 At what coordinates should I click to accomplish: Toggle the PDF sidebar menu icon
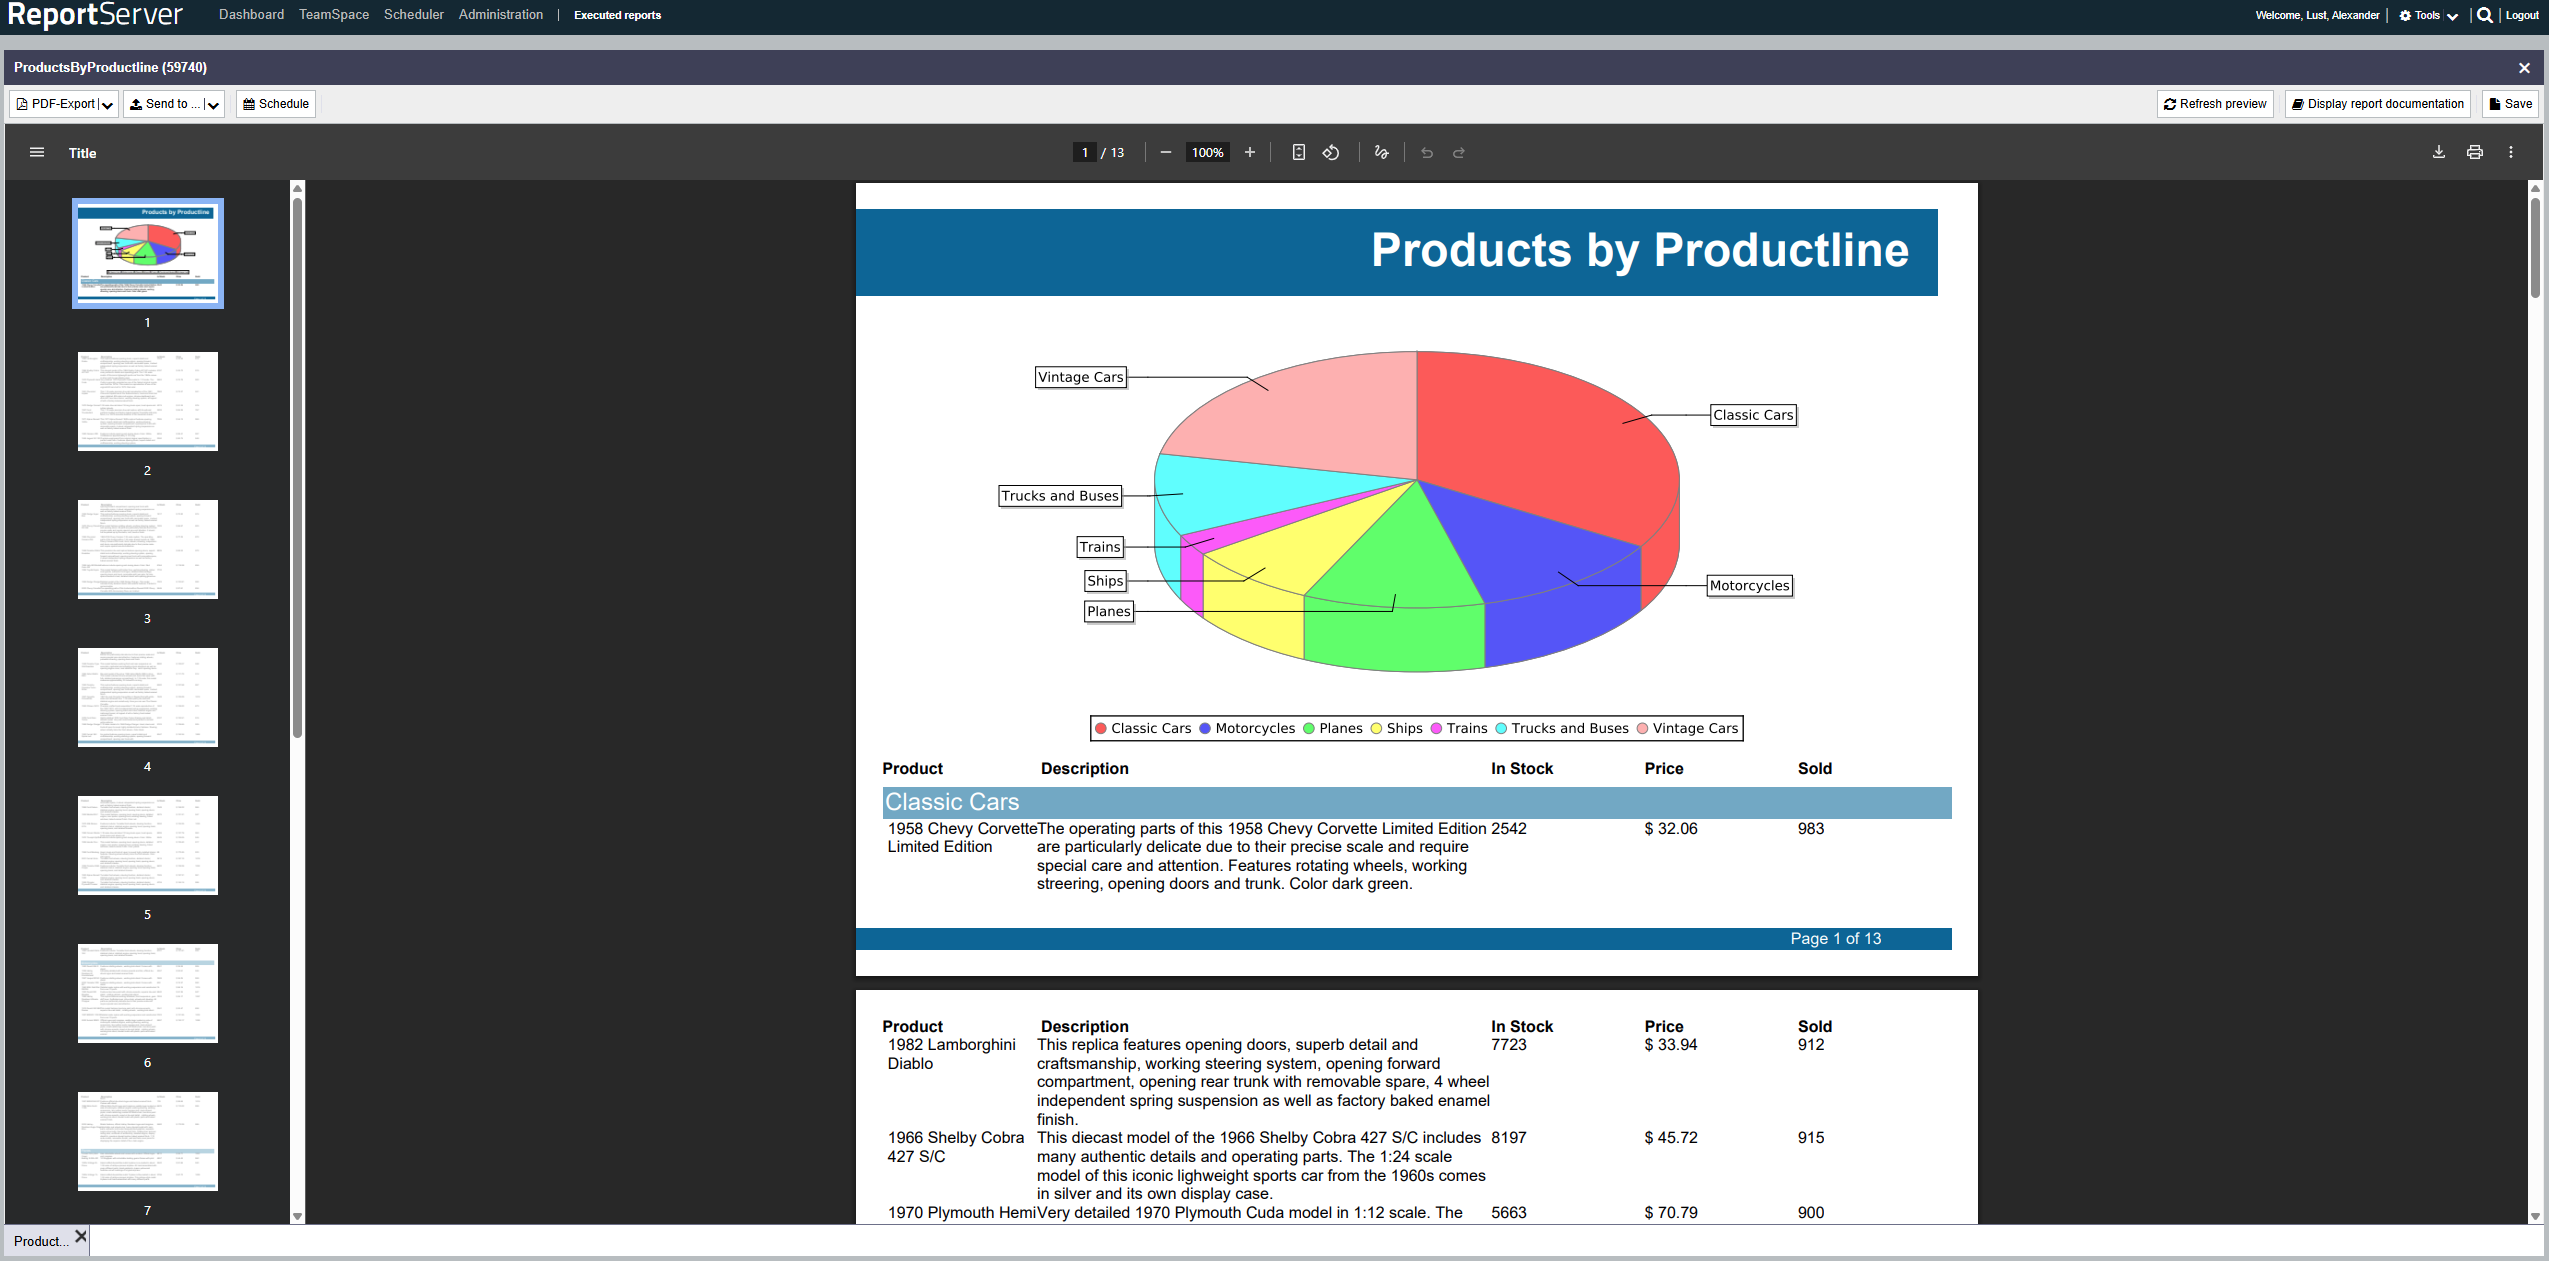(37, 153)
